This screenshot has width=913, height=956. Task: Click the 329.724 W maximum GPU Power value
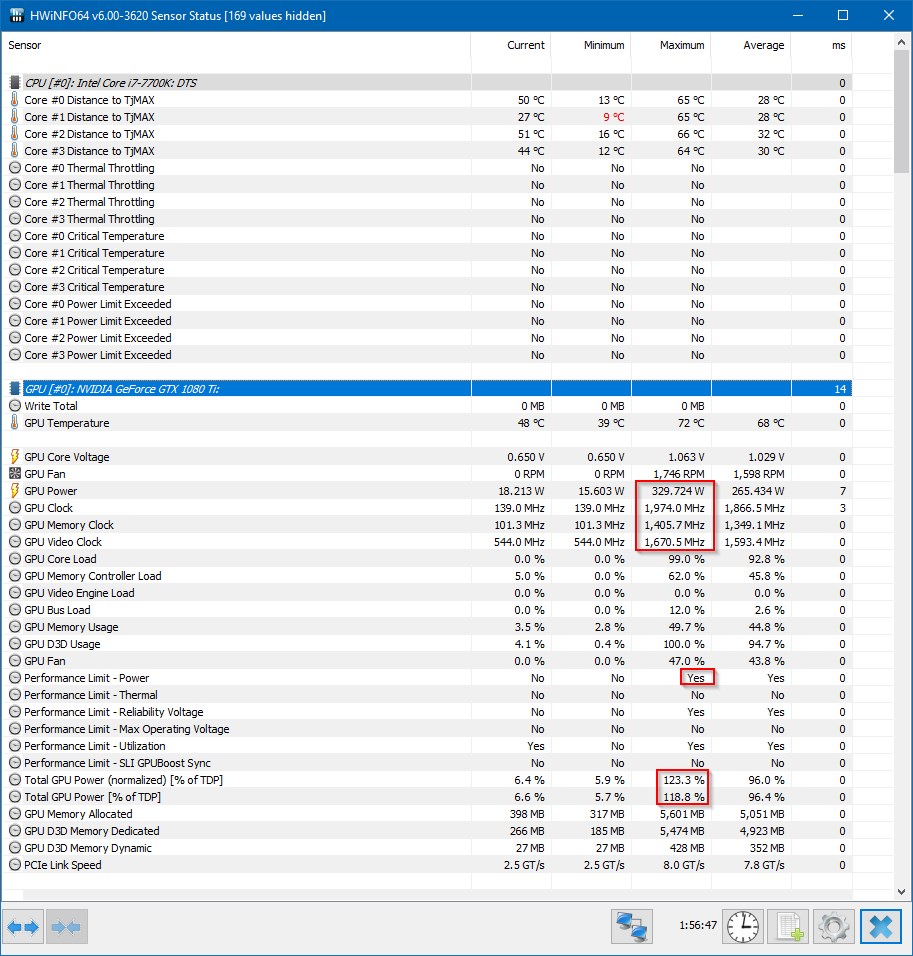pyautogui.click(x=678, y=491)
